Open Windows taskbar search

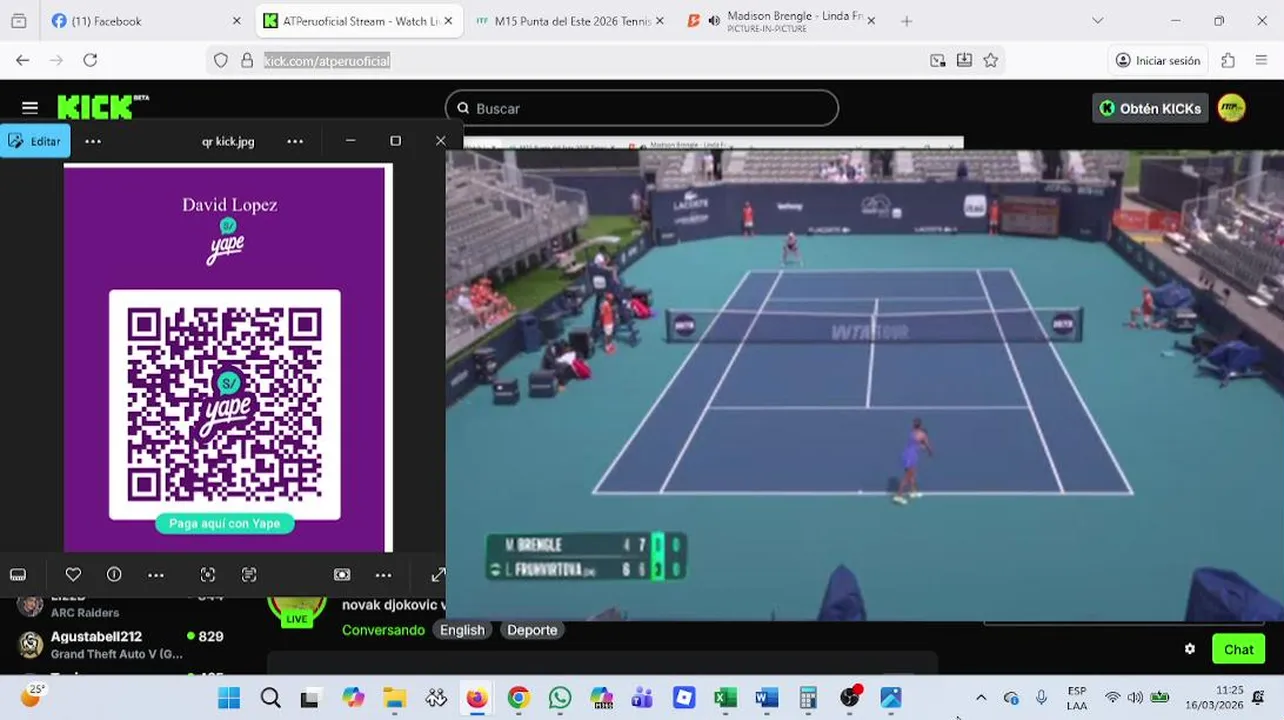click(270, 698)
